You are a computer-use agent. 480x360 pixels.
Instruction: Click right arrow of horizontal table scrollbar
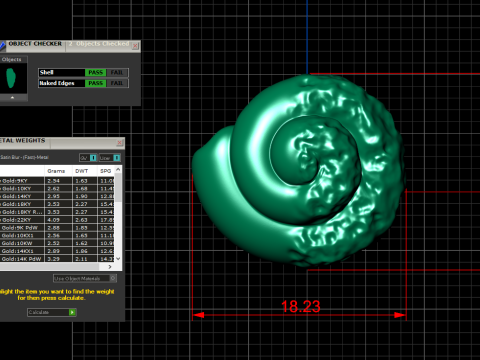(110, 267)
